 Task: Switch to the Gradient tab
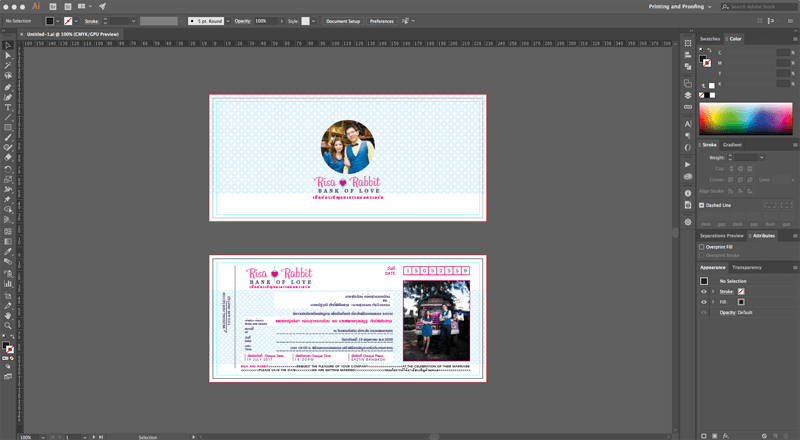tap(732, 145)
